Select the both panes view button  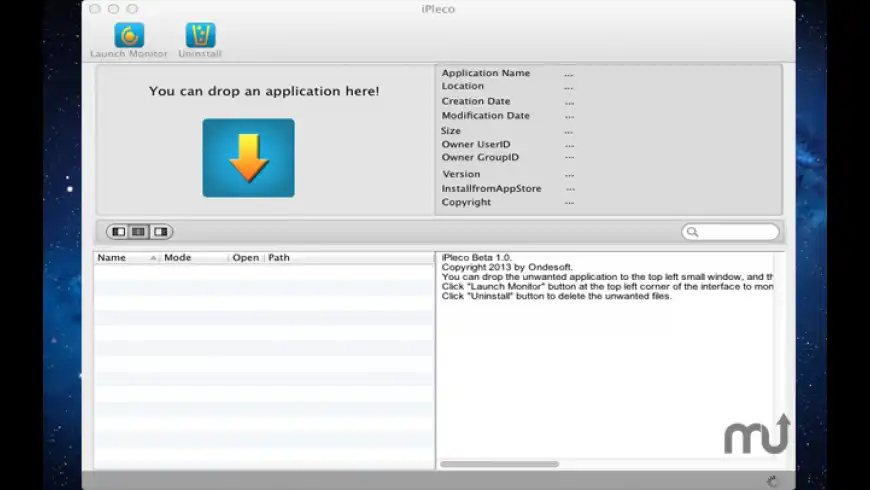[139, 231]
